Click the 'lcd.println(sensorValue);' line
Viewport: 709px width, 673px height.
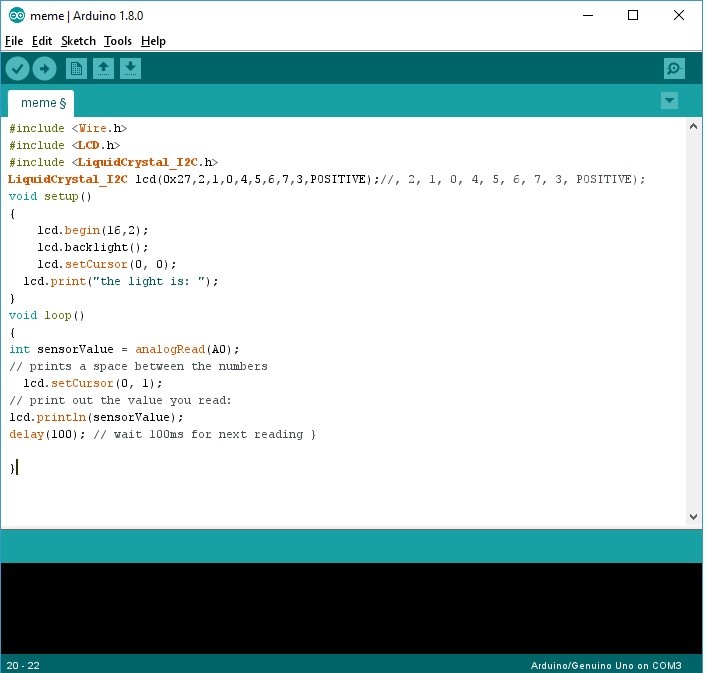tap(96, 417)
